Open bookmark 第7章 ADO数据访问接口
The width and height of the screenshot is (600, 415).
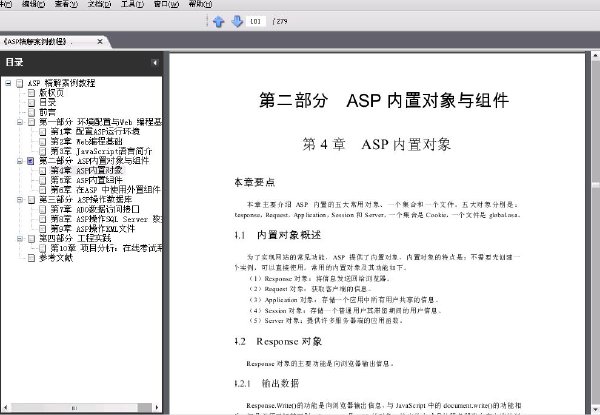[95, 210]
